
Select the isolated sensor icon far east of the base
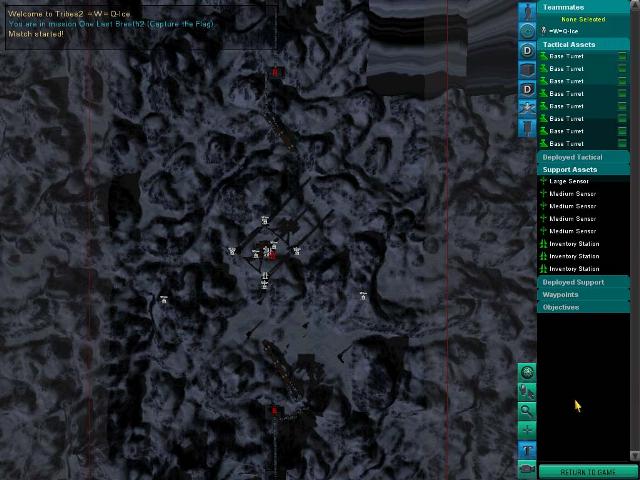pos(363,296)
